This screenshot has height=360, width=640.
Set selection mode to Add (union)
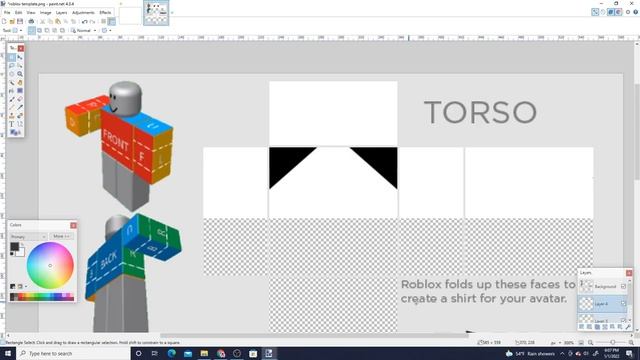[40, 30]
